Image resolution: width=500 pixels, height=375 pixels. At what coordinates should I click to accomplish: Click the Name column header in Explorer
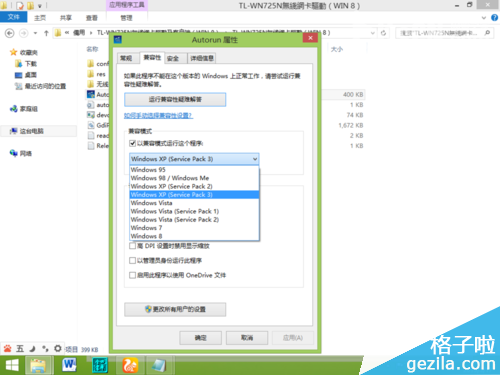pyautogui.click(x=92, y=49)
